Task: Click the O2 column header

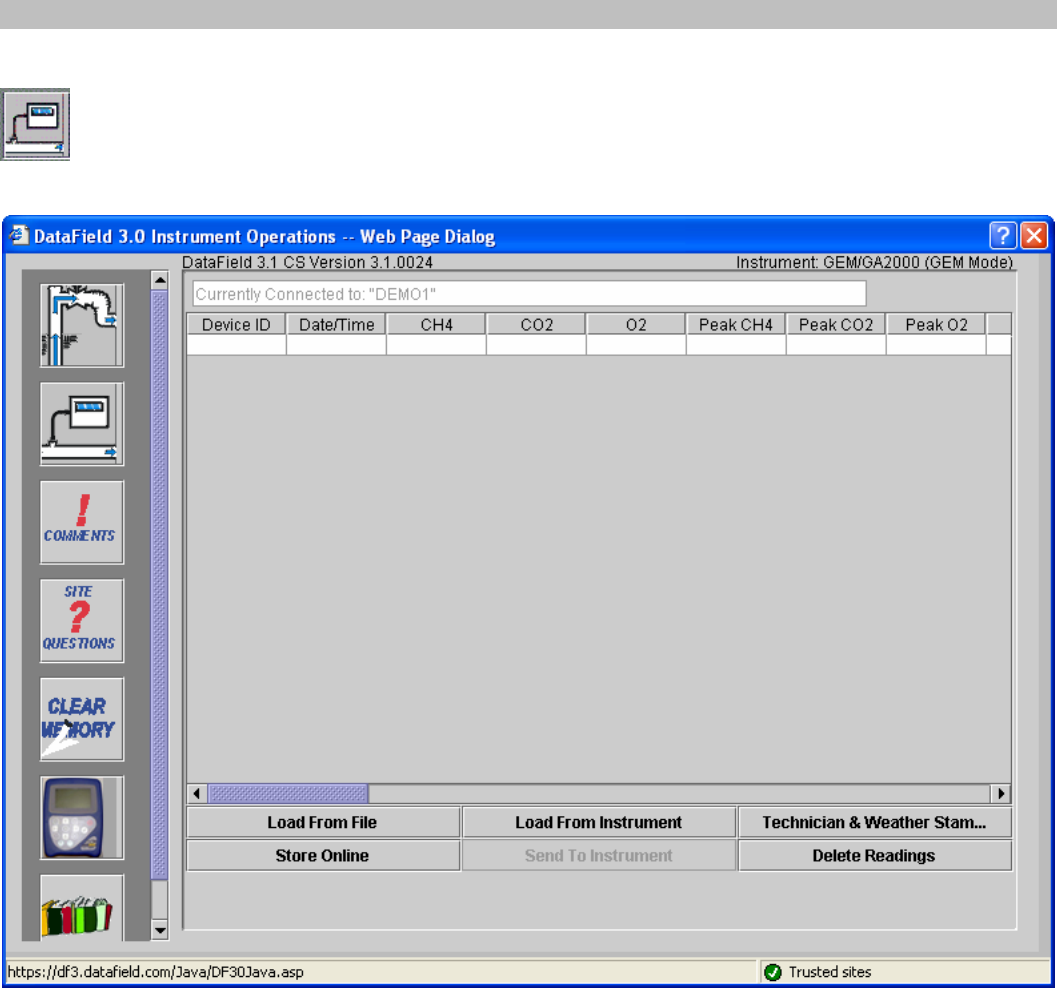Action: pyautogui.click(x=636, y=324)
